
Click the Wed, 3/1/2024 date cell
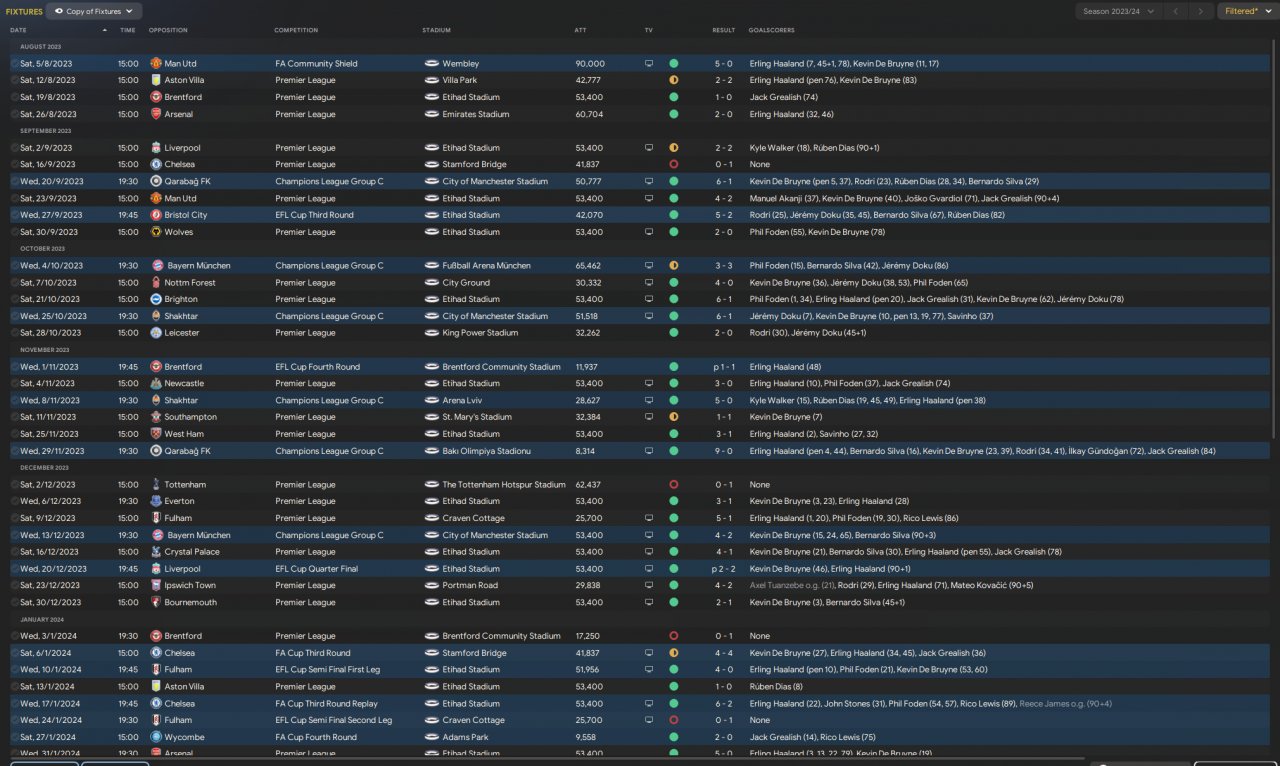(x=48, y=636)
